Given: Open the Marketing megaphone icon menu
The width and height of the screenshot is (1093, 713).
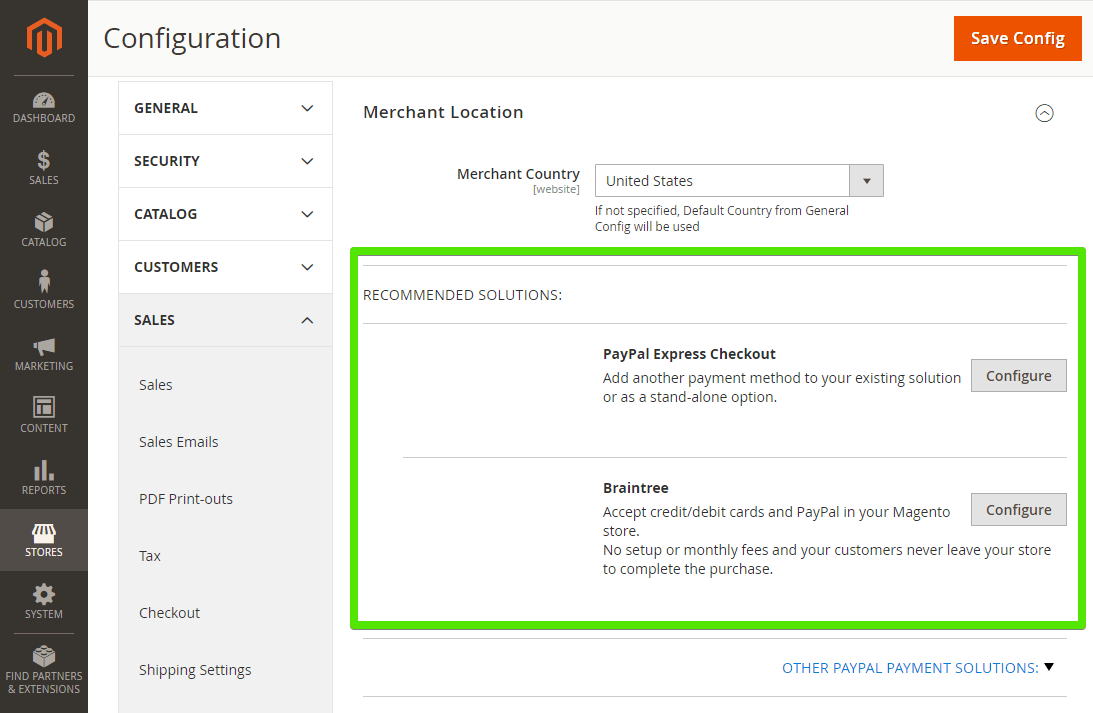Looking at the screenshot, I should click(44, 354).
